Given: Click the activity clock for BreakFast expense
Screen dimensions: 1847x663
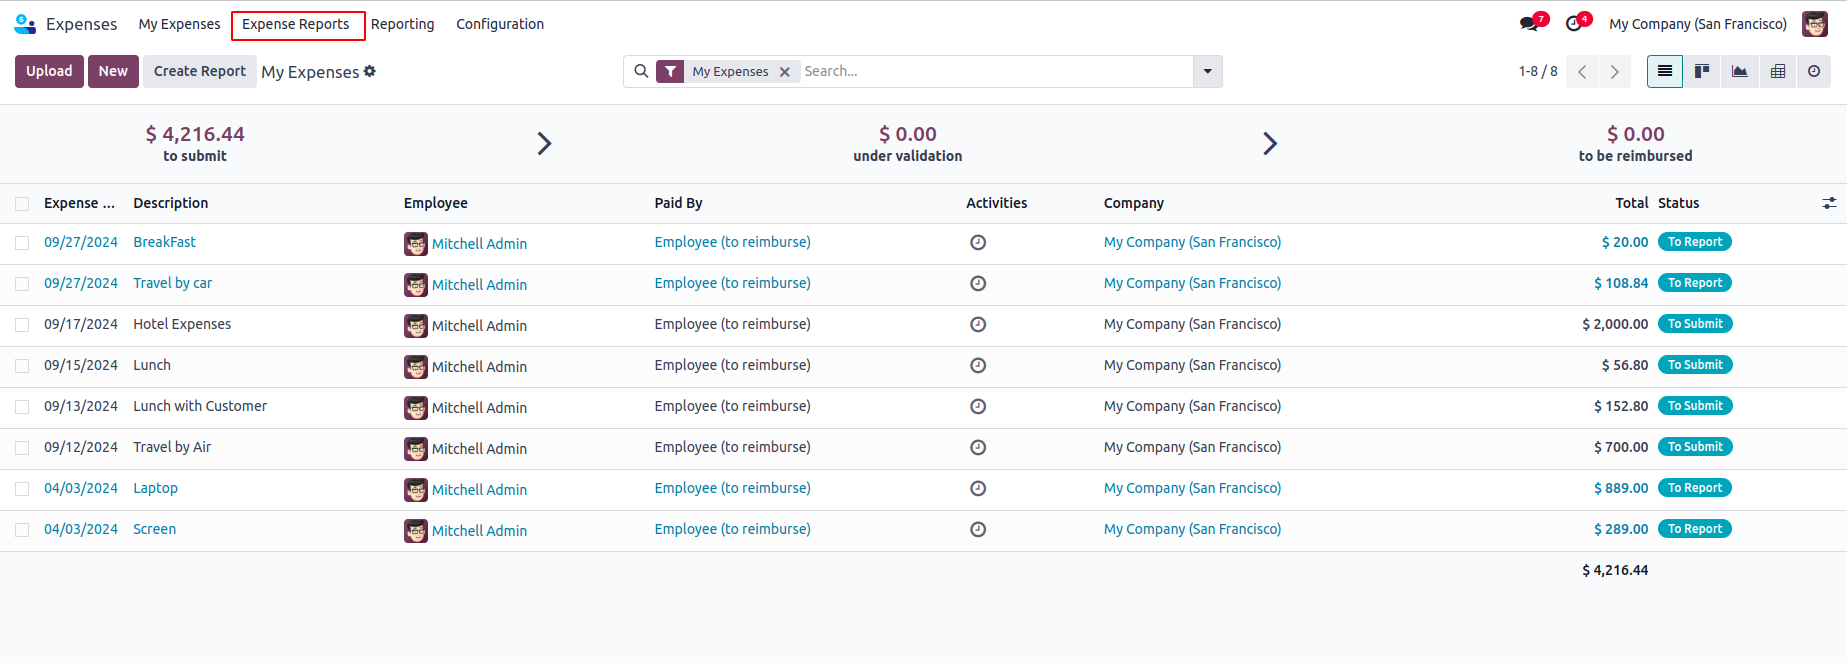Looking at the screenshot, I should point(978,242).
